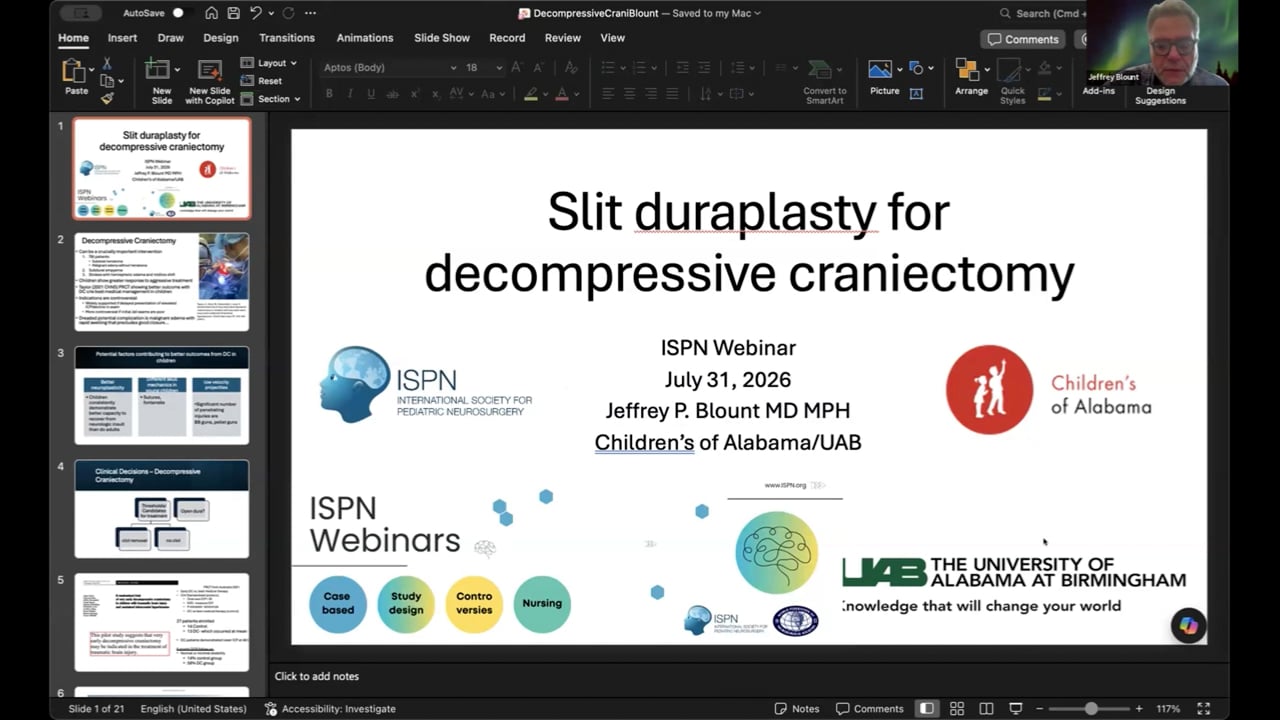This screenshot has height=720, width=1280.
Task: Open Quick Styles gallery
Action: pyautogui.click(x=1012, y=82)
